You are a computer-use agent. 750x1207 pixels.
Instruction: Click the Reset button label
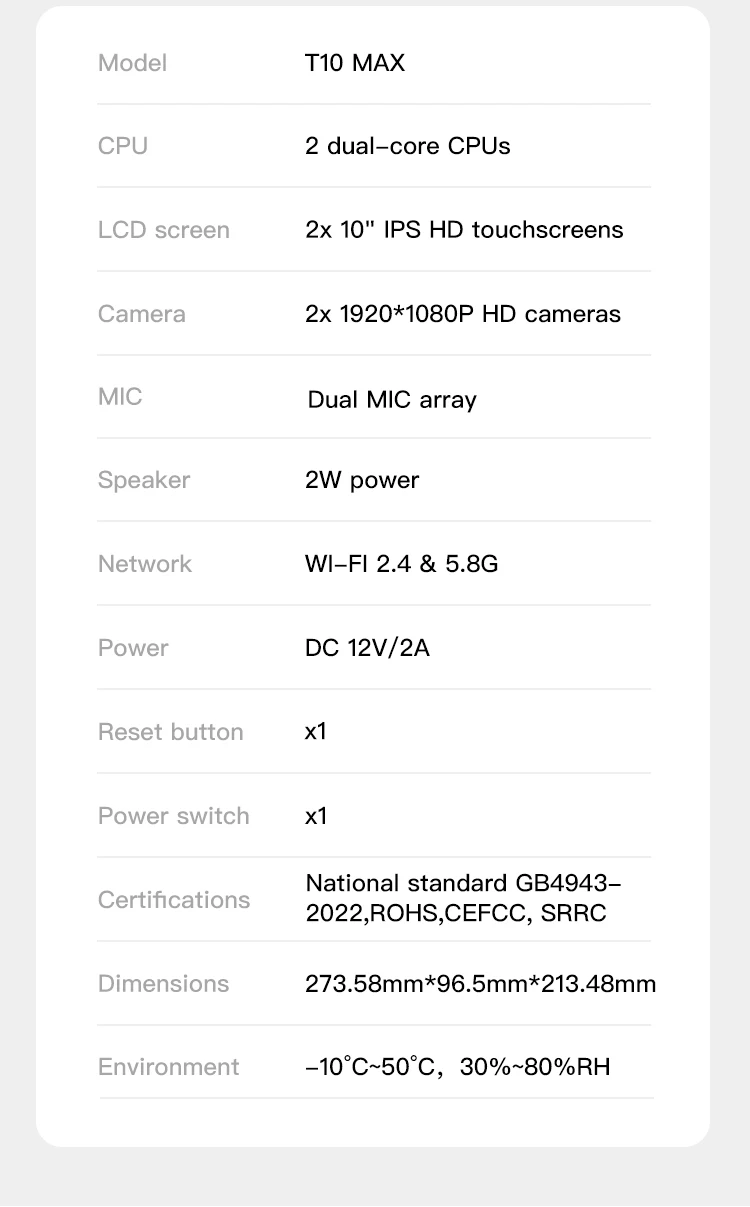coord(171,732)
